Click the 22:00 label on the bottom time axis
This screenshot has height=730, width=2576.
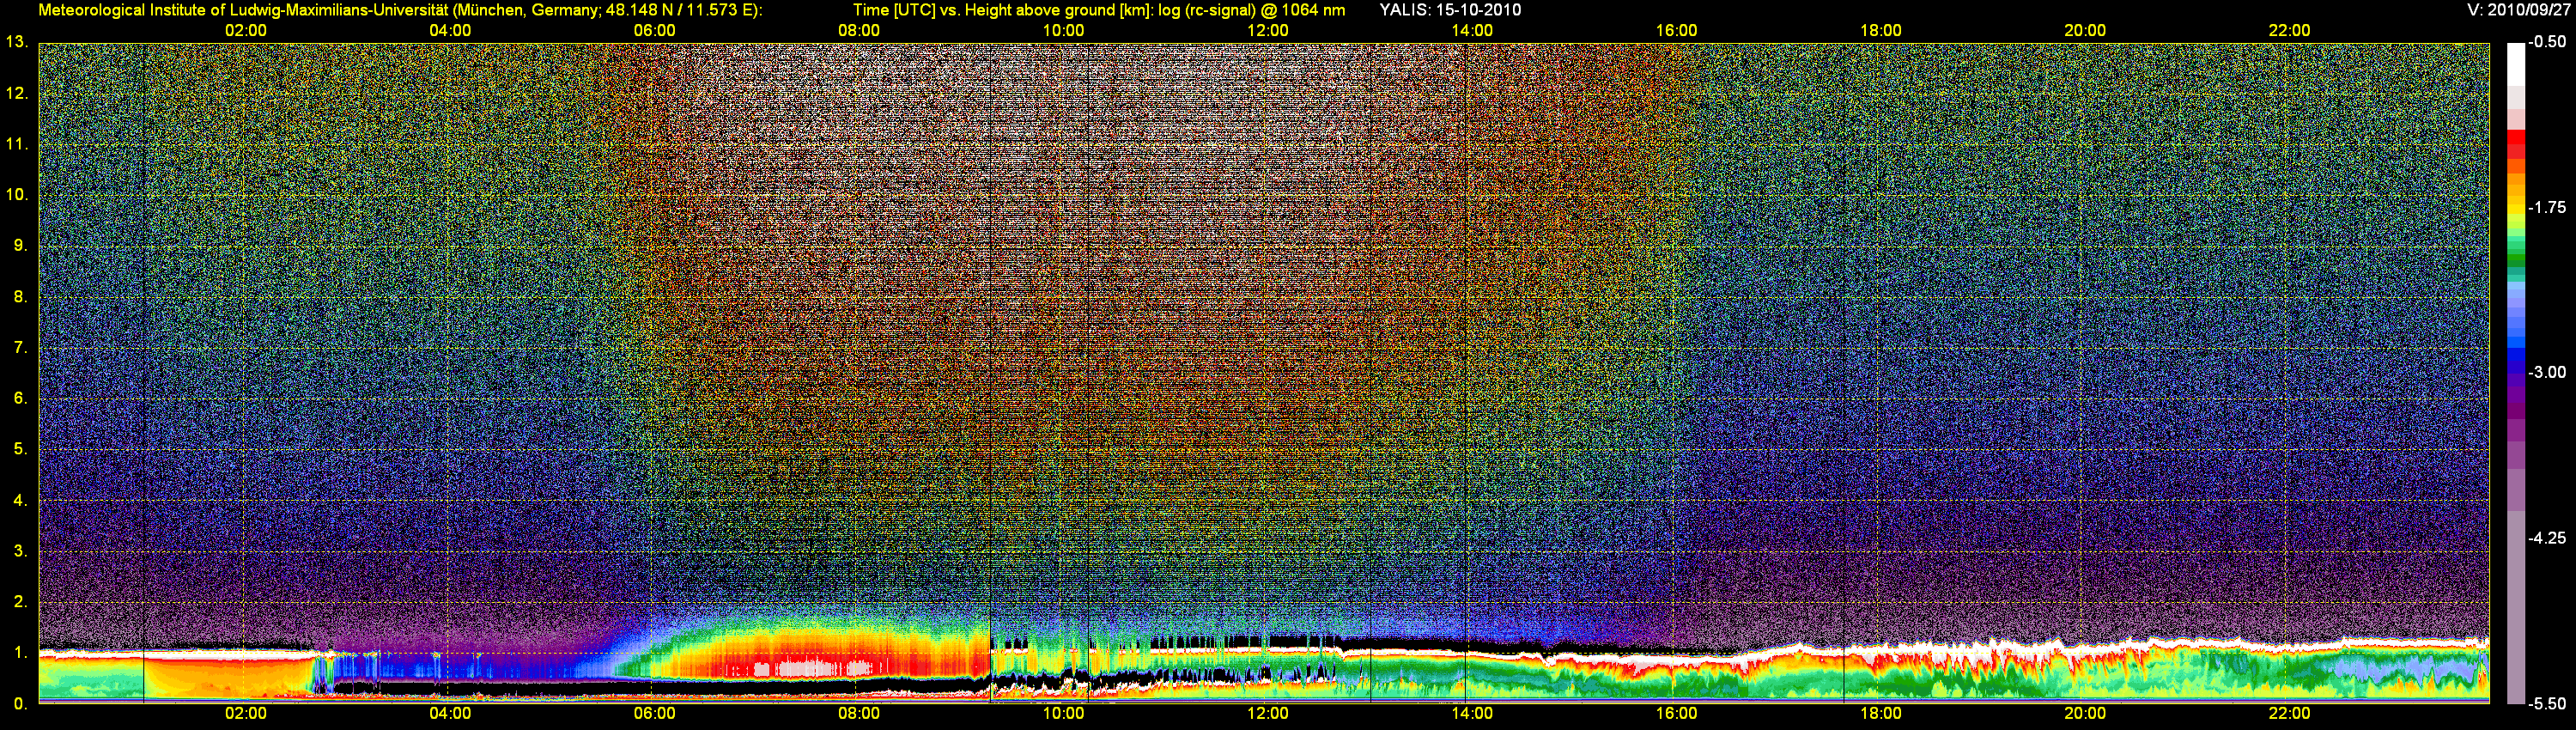tap(2289, 714)
